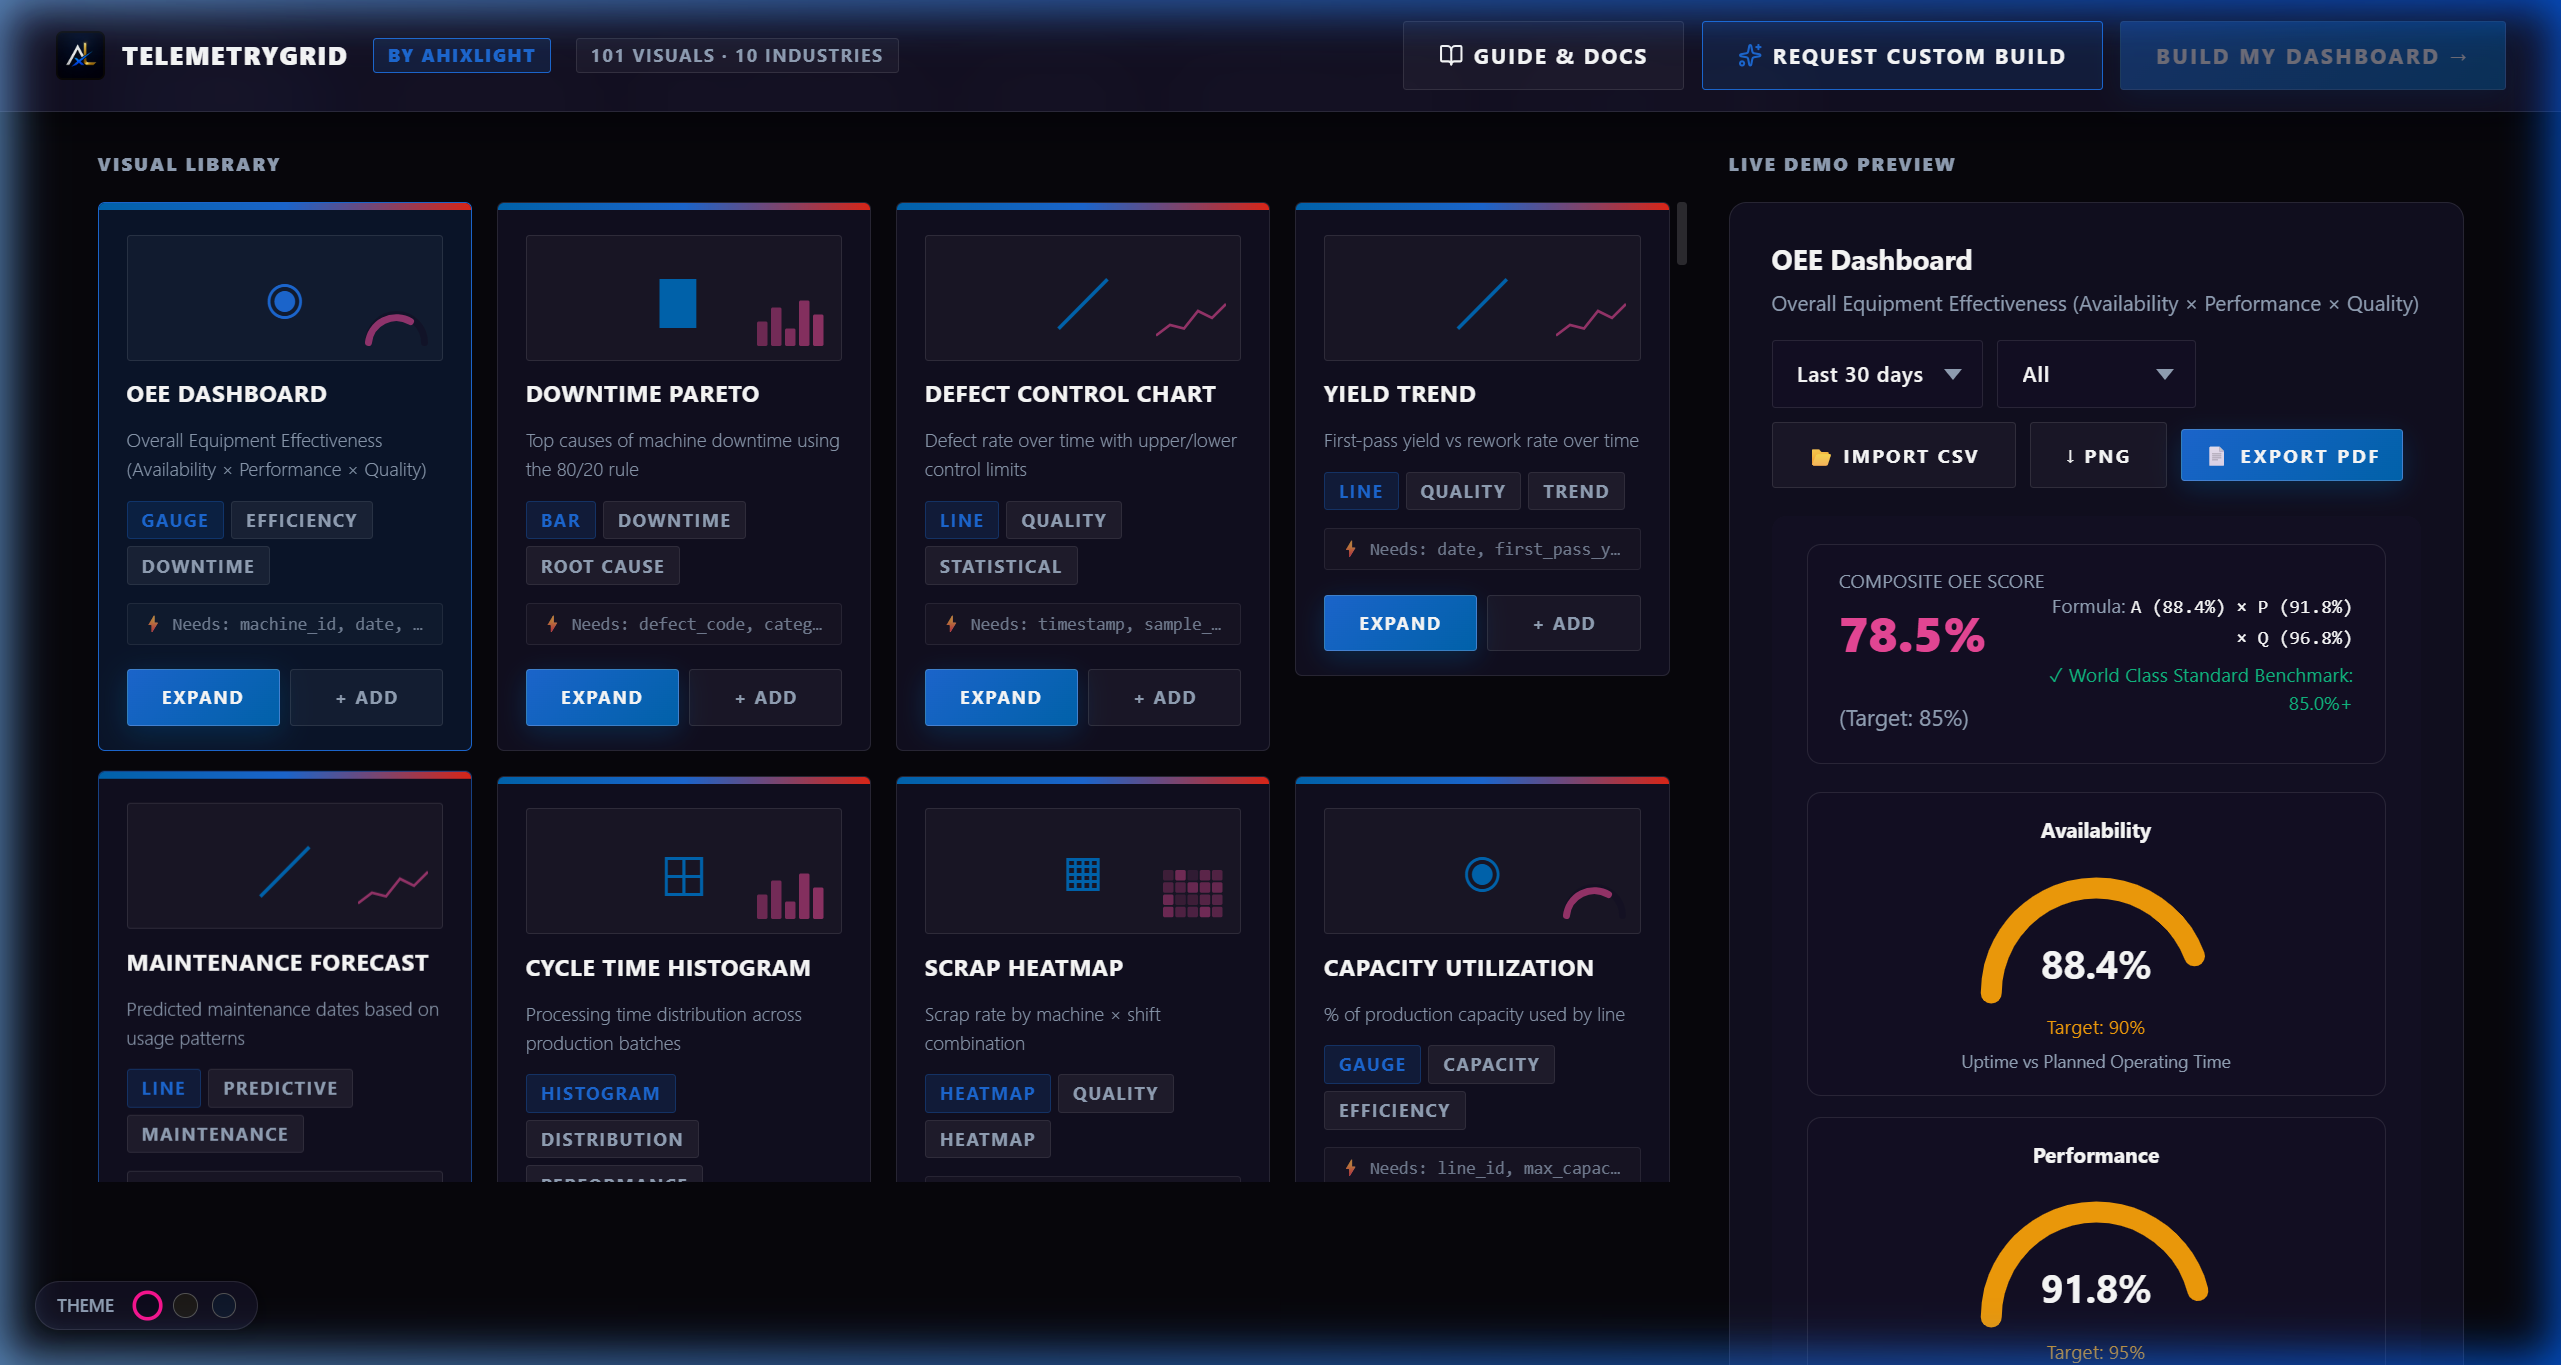This screenshot has height=1365, width=2561.
Task: Add Yield Trend visual
Action: click(1563, 623)
